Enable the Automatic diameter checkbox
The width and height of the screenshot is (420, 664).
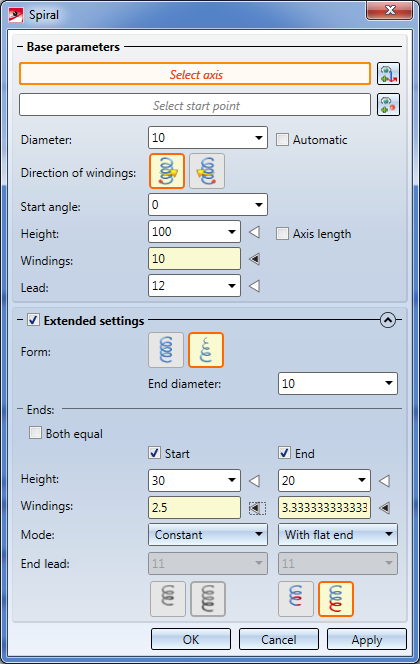282,140
